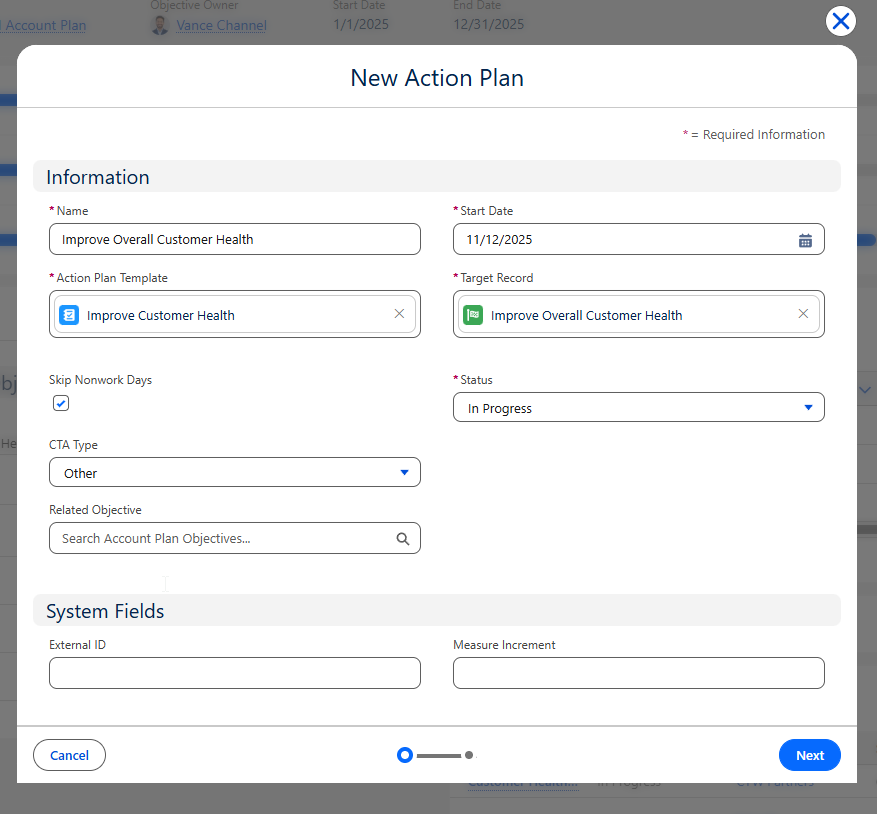Click the Related Objective search magnifier icon
The height and width of the screenshot is (814, 877).
[403, 539]
